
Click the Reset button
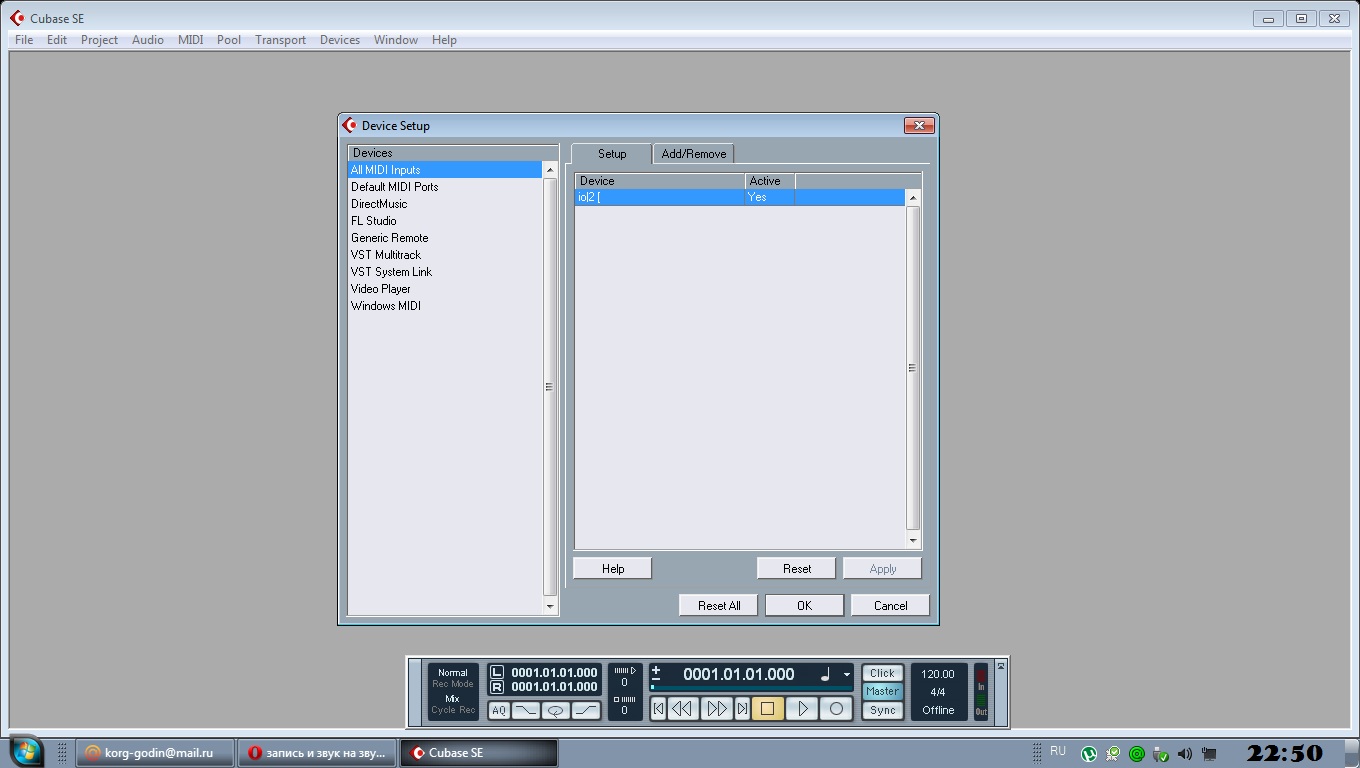797,568
